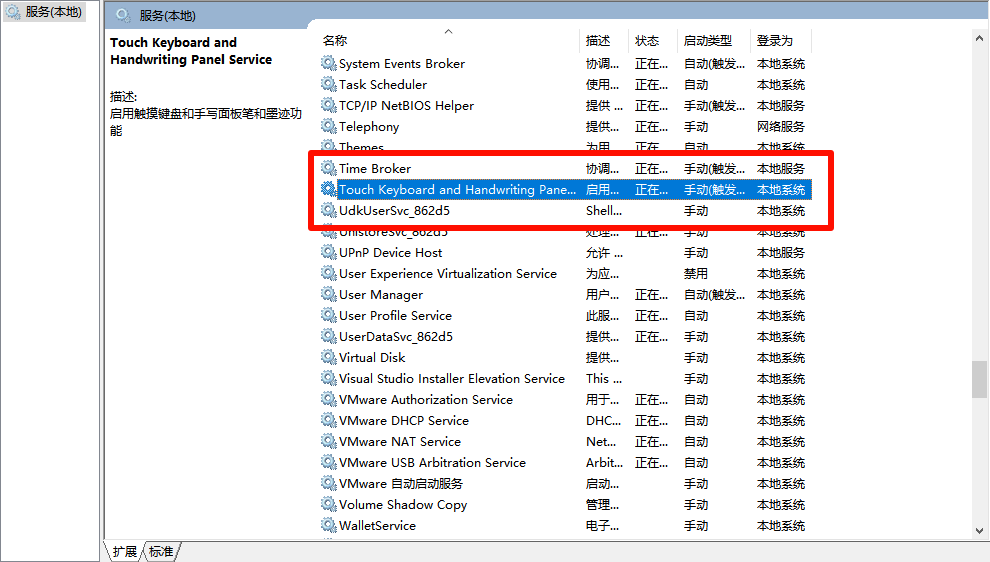Click the WalletService gear icon
This screenshot has height=562, width=990.
click(x=329, y=526)
